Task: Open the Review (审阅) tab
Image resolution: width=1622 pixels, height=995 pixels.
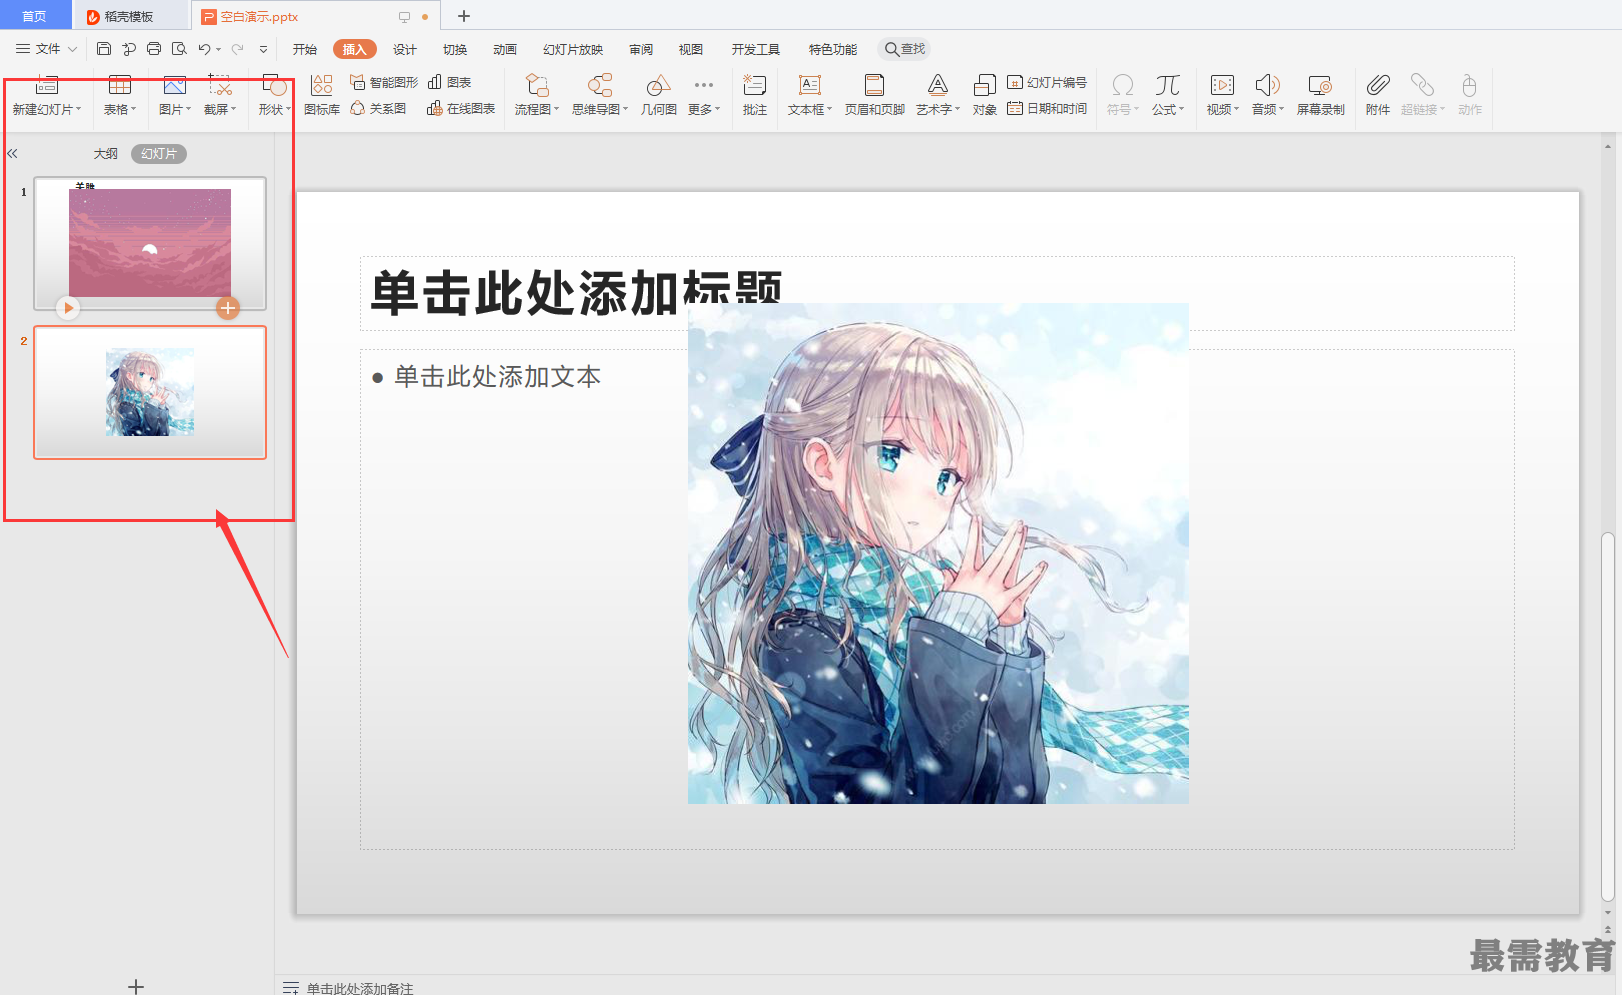Action: [641, 49]
